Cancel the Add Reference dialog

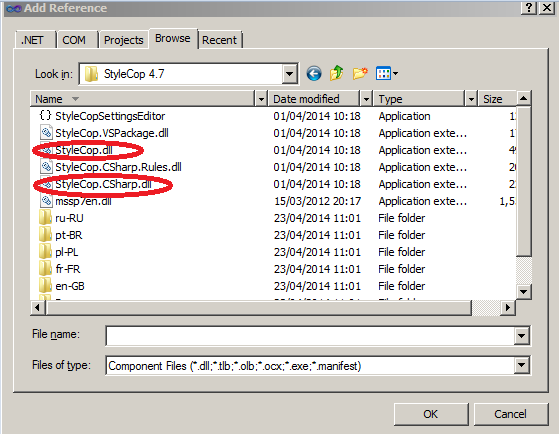510,414
